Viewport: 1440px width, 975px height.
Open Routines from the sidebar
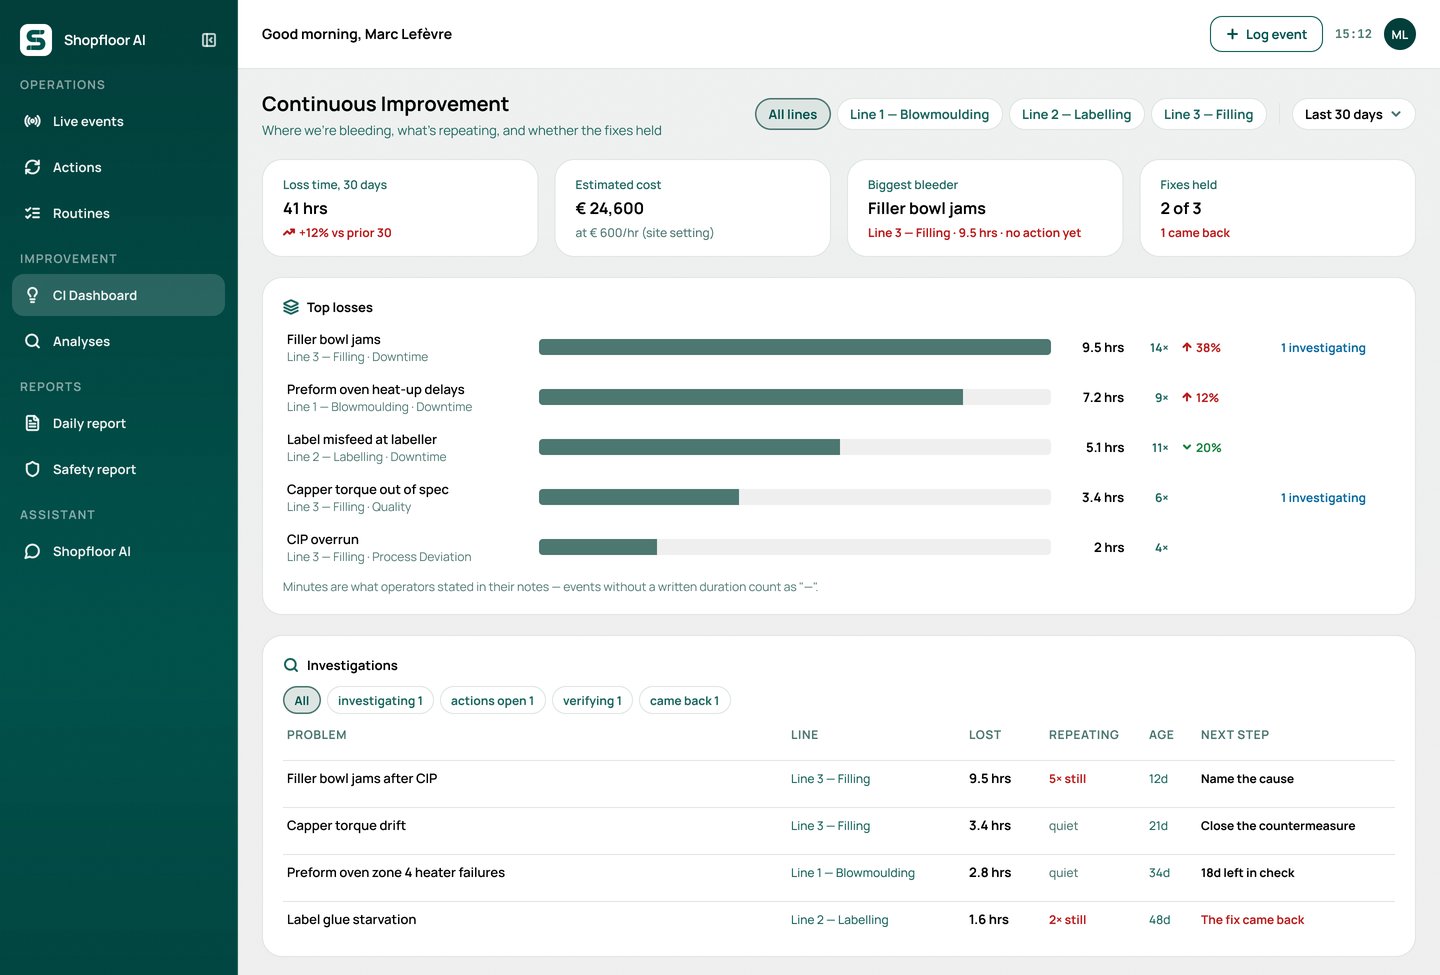pyautogui.click(x=118, y=213)
